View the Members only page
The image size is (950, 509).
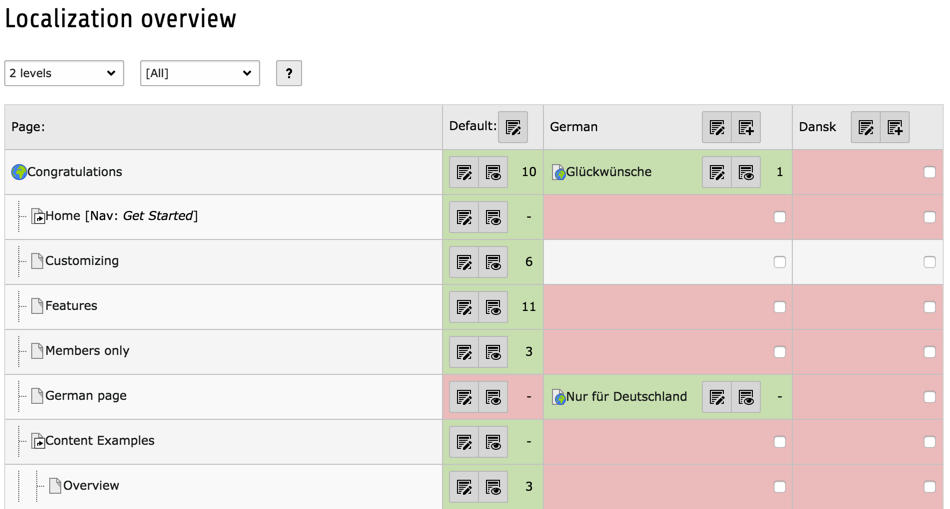coord(493,351)
